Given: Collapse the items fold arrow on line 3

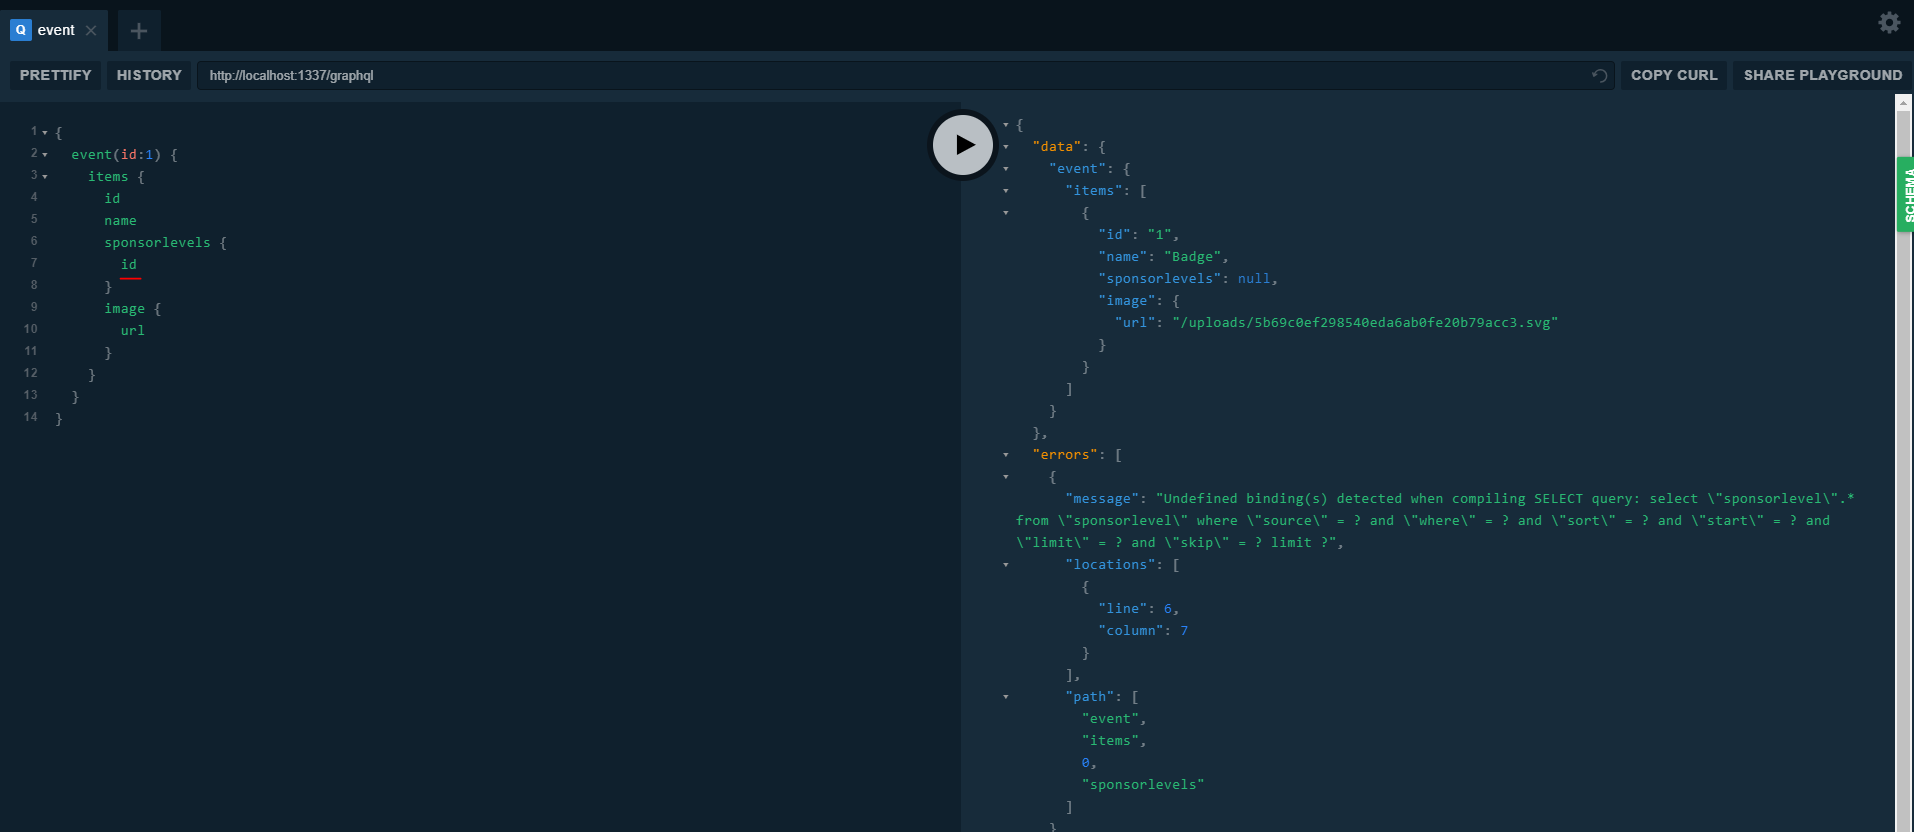Looking at the screenshot, I should click(x=45, y=176).
